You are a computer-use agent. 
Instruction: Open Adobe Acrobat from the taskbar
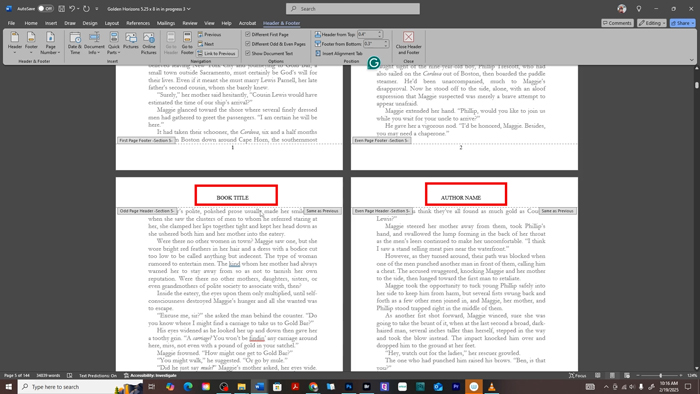pyautogui.click(x=295, y=386)
